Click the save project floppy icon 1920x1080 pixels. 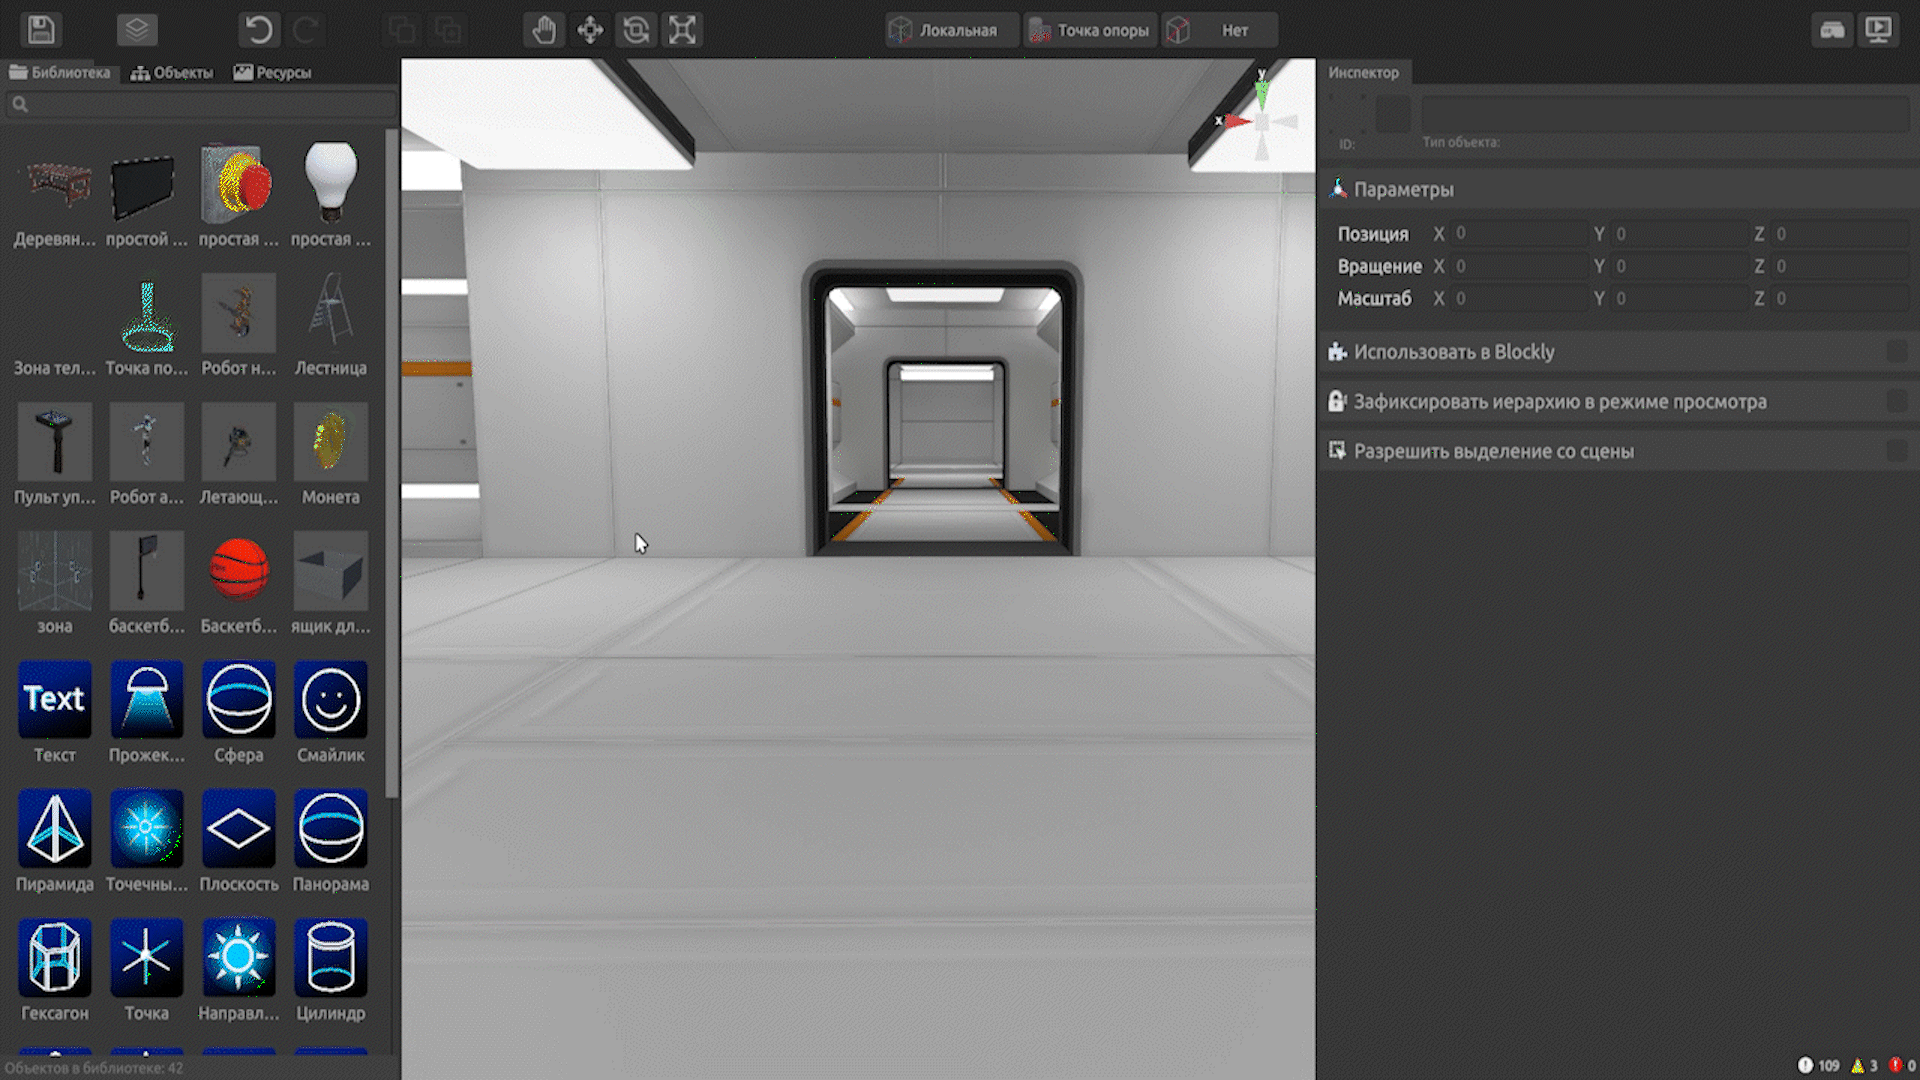coord(41,30)
